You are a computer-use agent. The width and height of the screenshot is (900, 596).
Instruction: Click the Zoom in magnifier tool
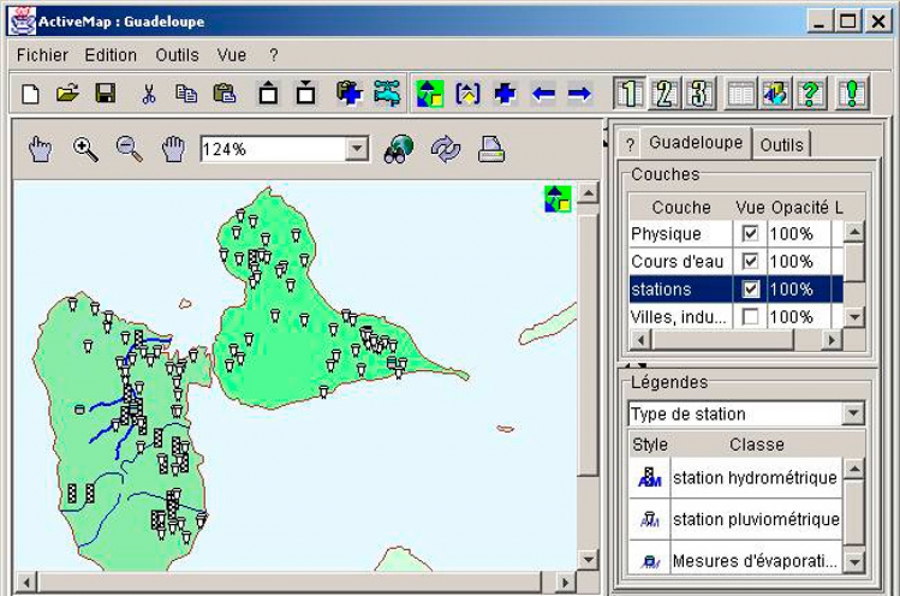(x=86, y=149)
